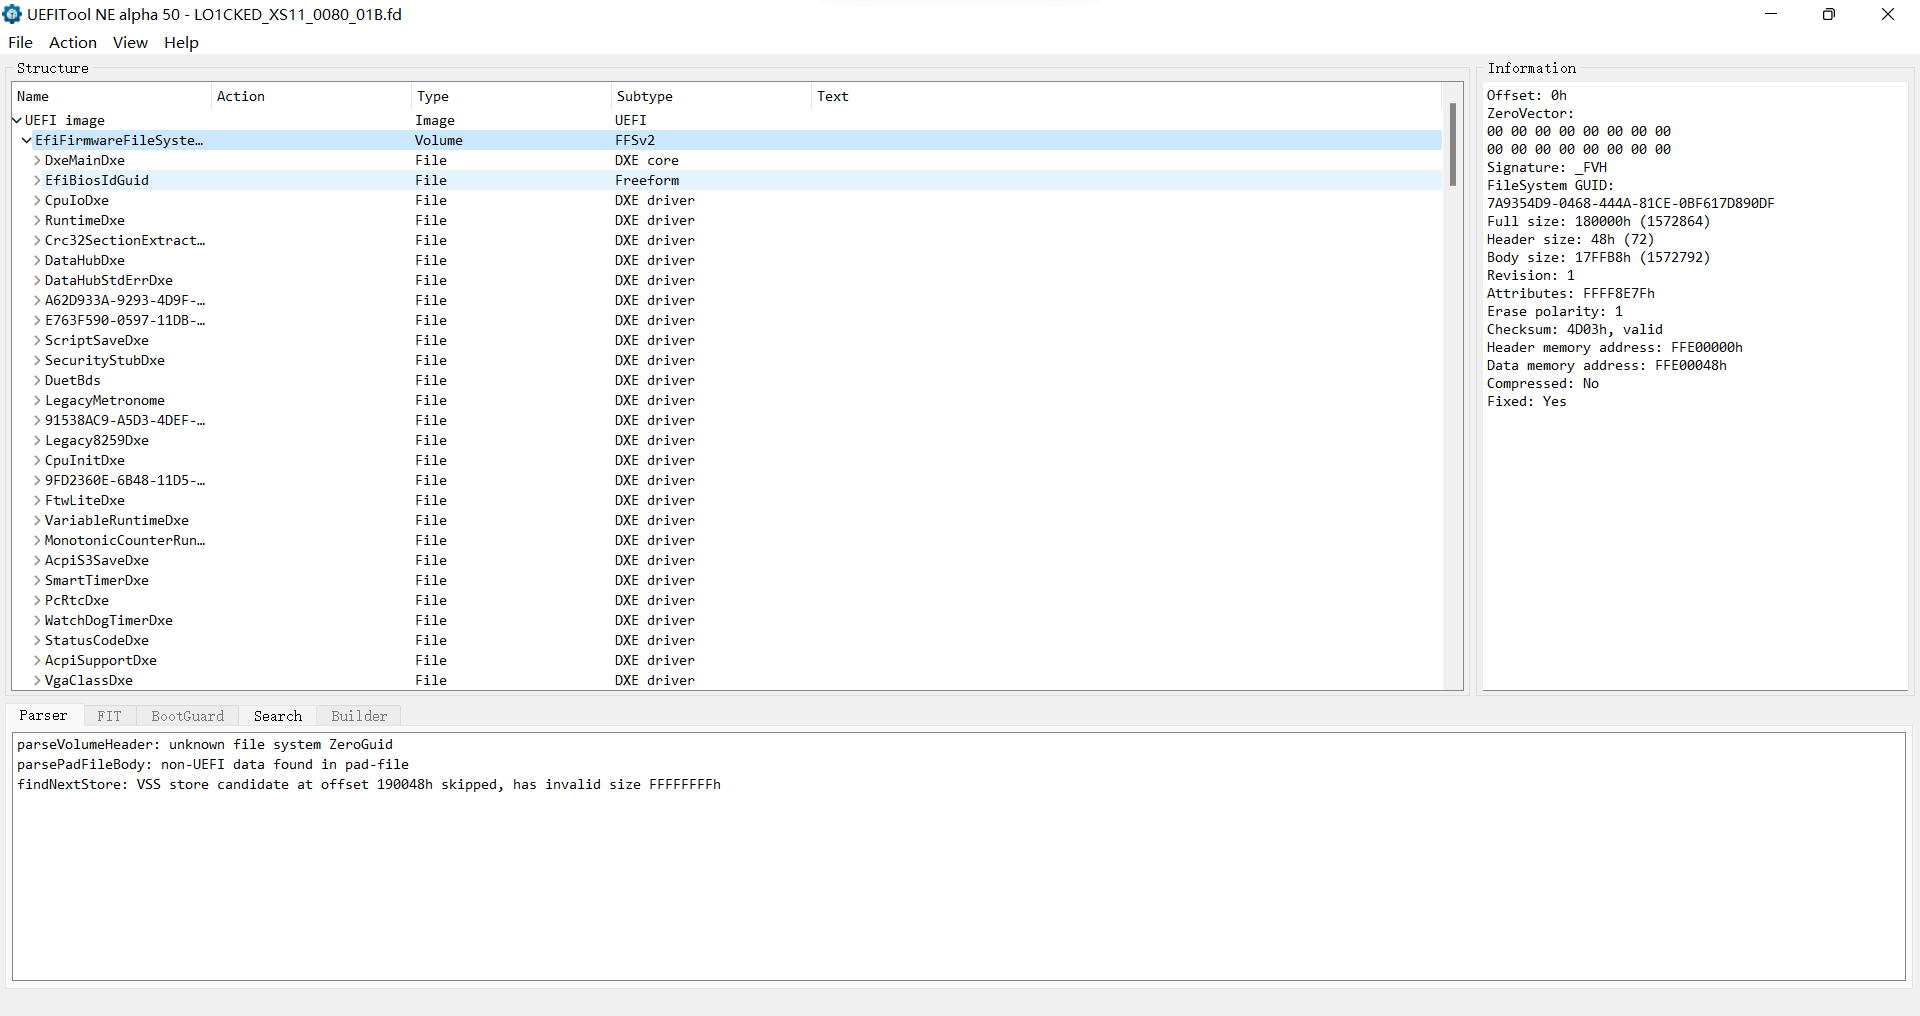Restore down the UEFITool window
The image size is (1920, 1016).
(1829, 14)
